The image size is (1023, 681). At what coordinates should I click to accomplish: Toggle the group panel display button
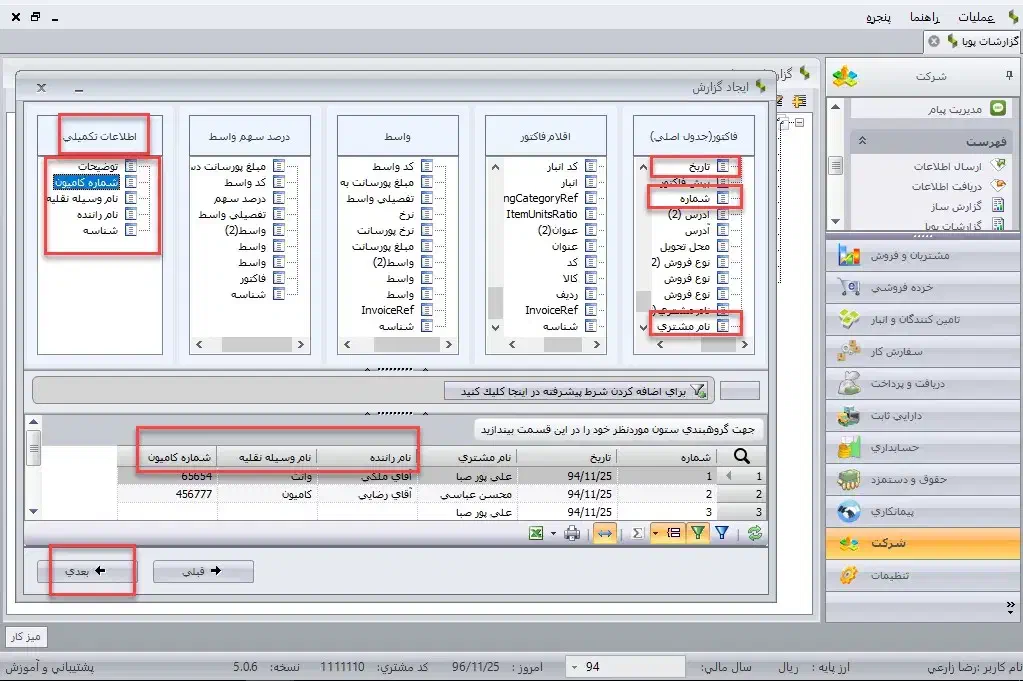[671, 534]
